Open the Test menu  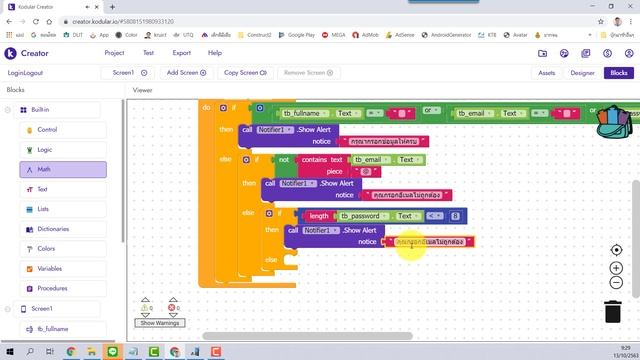(x=148, y=53)
